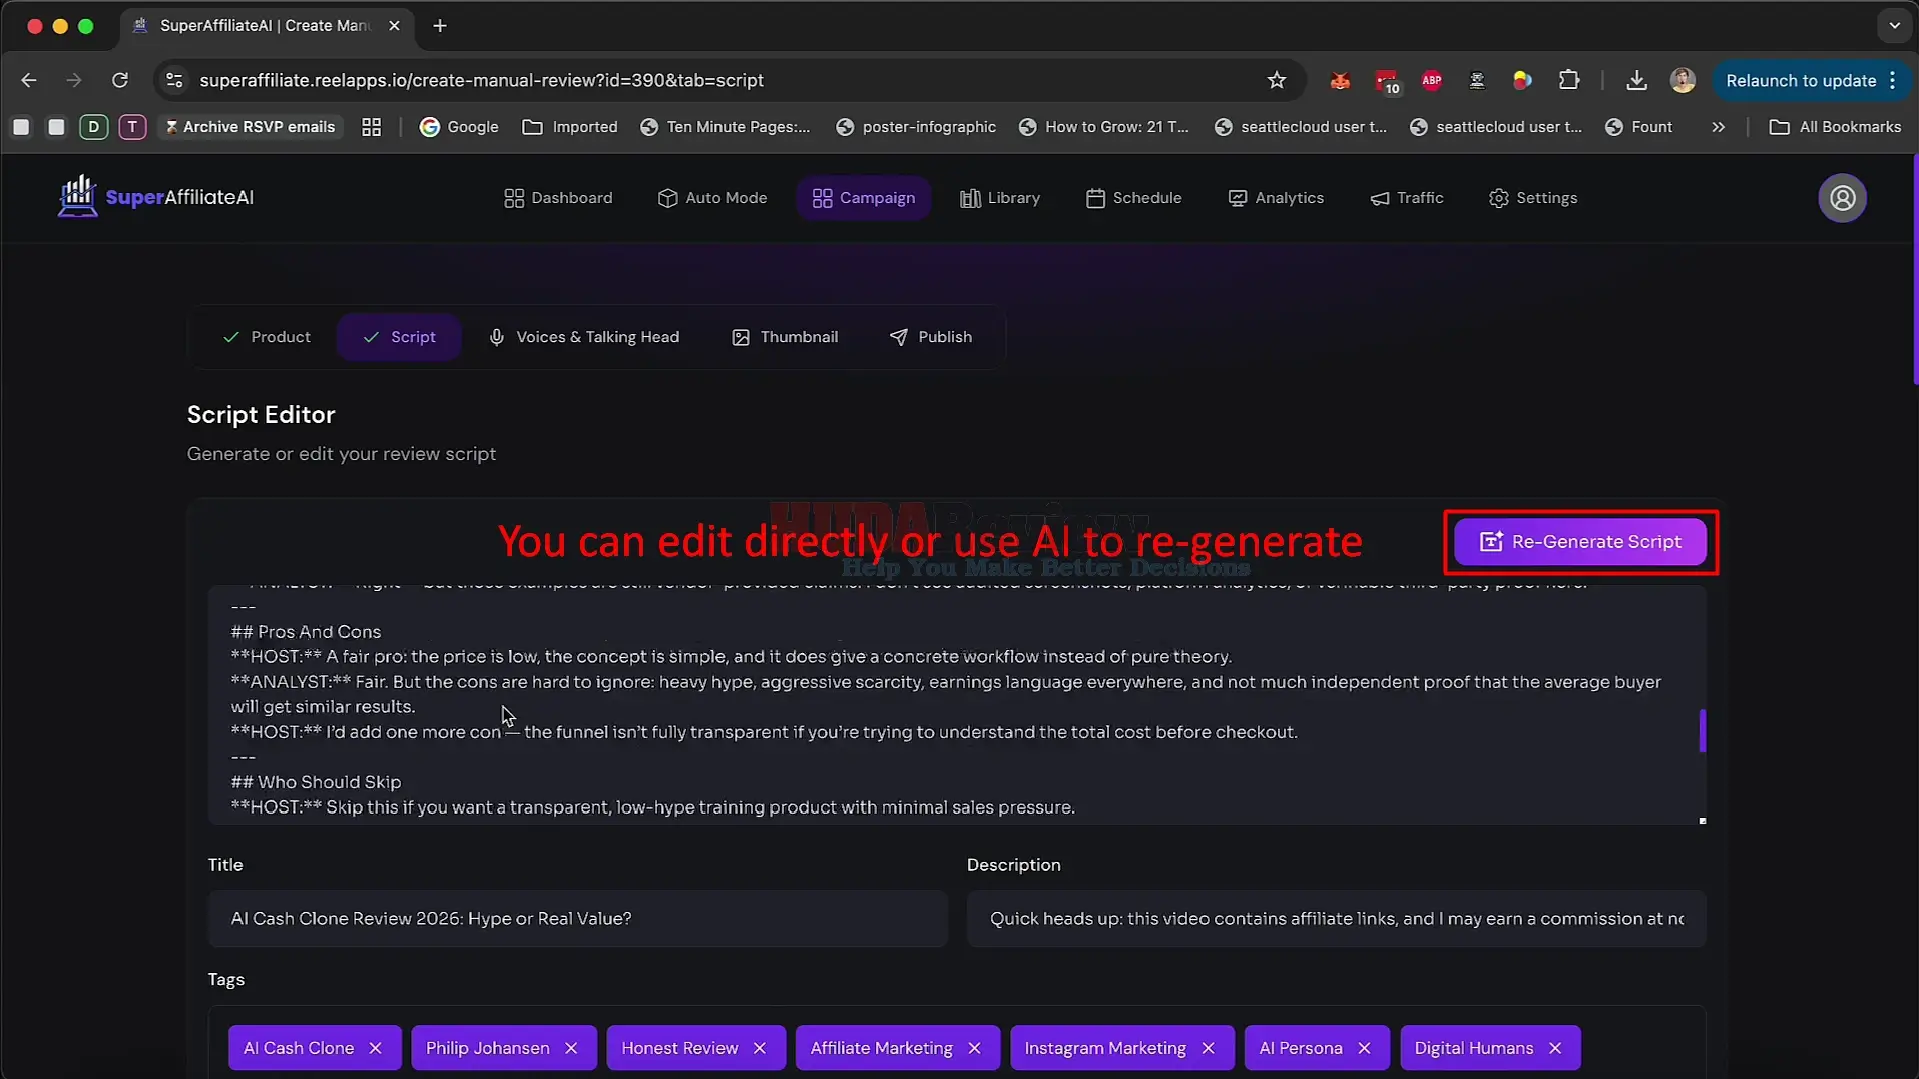The height and width of the screenshot is (1079, 1919).
Task: Bookmark this page with the star icon
Action: pos(1276,80)
